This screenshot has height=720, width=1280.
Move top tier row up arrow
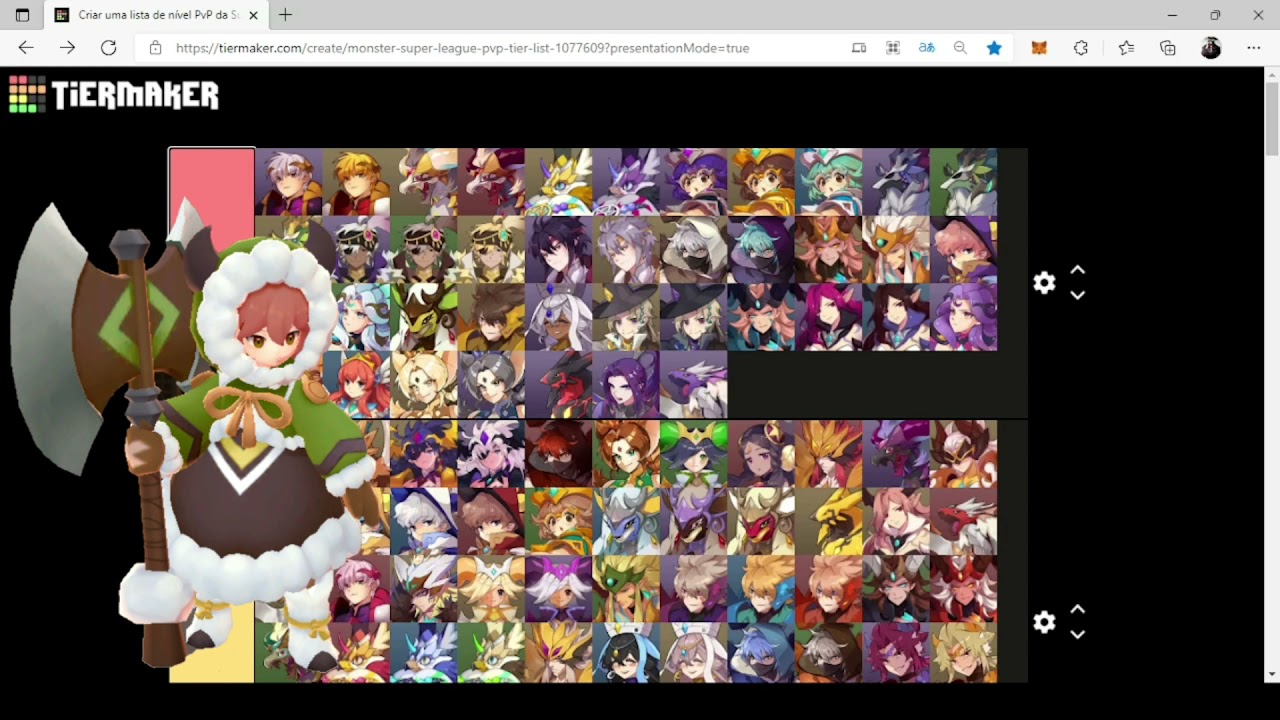pos(1077,270)
